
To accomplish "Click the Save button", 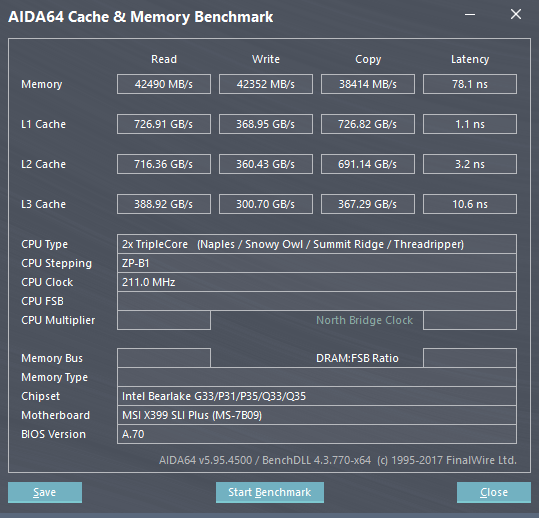I will point(45,492).
